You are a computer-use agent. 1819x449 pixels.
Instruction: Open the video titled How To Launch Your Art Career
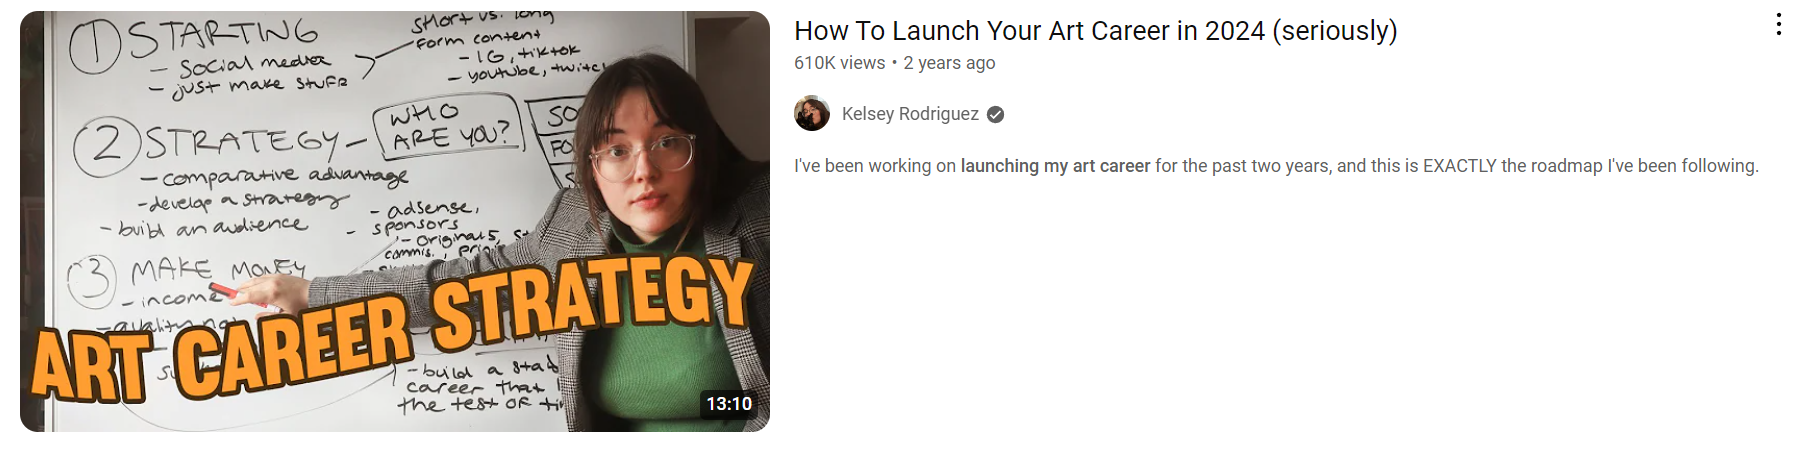1095,31
